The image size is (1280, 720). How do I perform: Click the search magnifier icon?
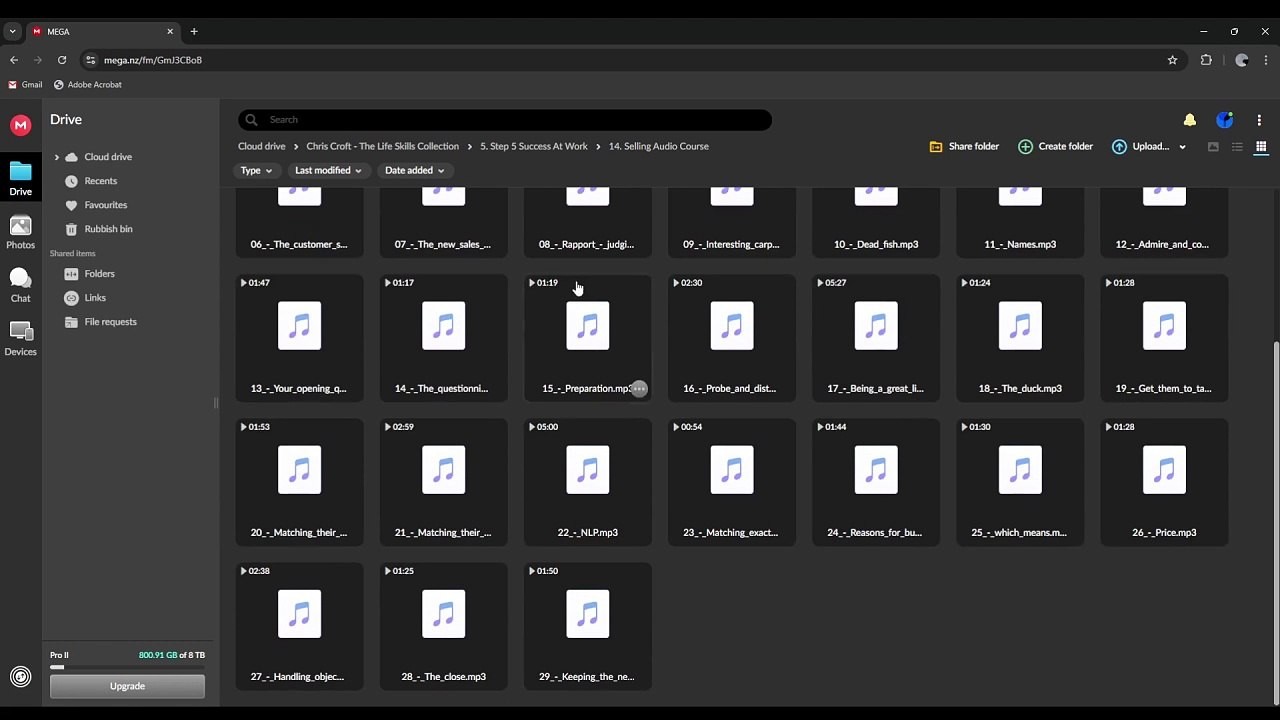pyautogui.click(x=251, y=120)
